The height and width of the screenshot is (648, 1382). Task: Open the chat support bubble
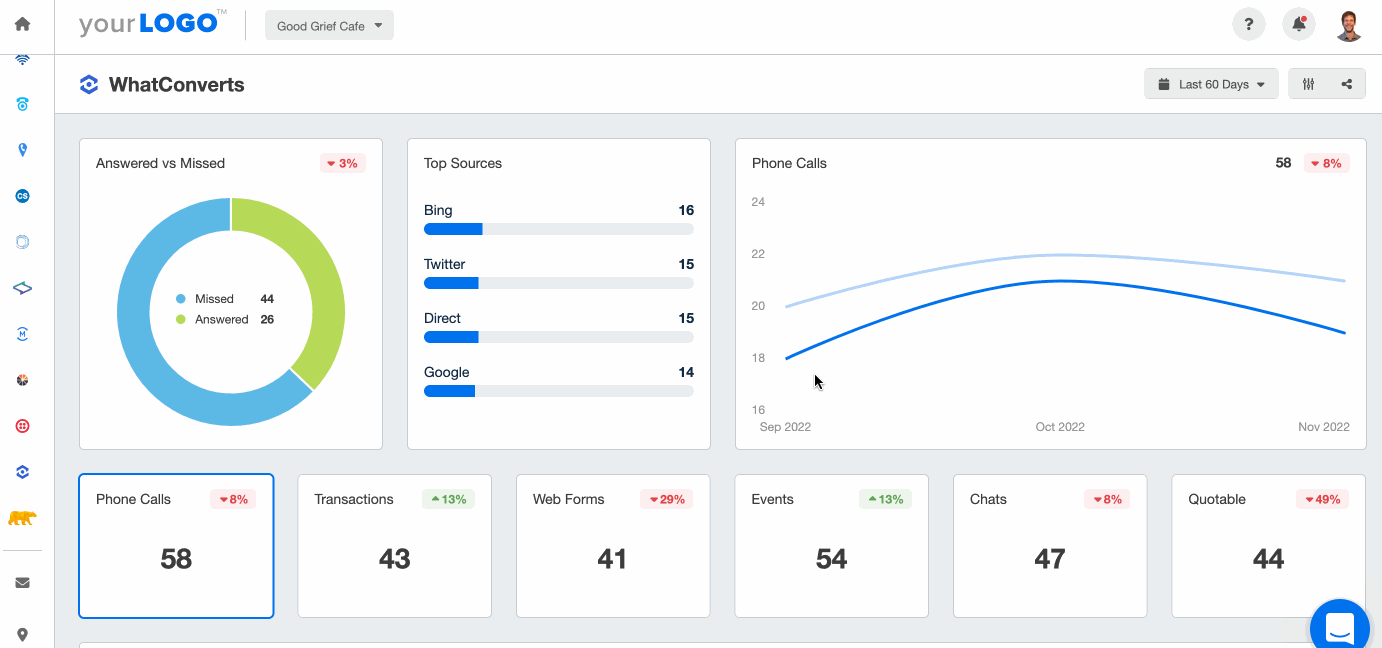coord(1339,627)
